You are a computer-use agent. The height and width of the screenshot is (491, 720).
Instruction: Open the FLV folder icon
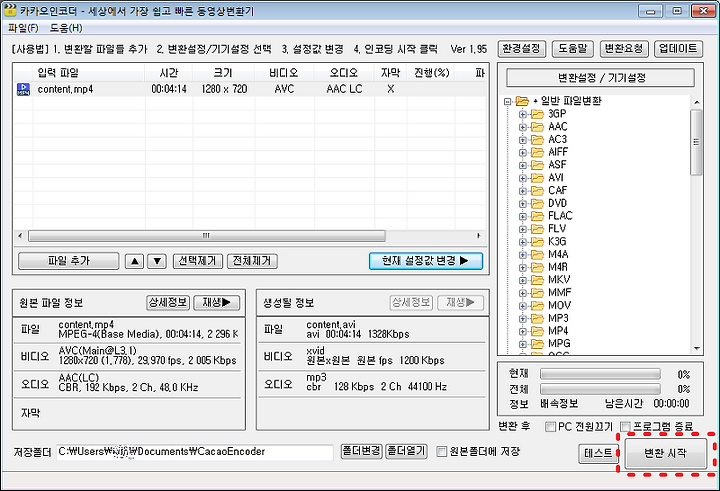click(x=537, y=229)
